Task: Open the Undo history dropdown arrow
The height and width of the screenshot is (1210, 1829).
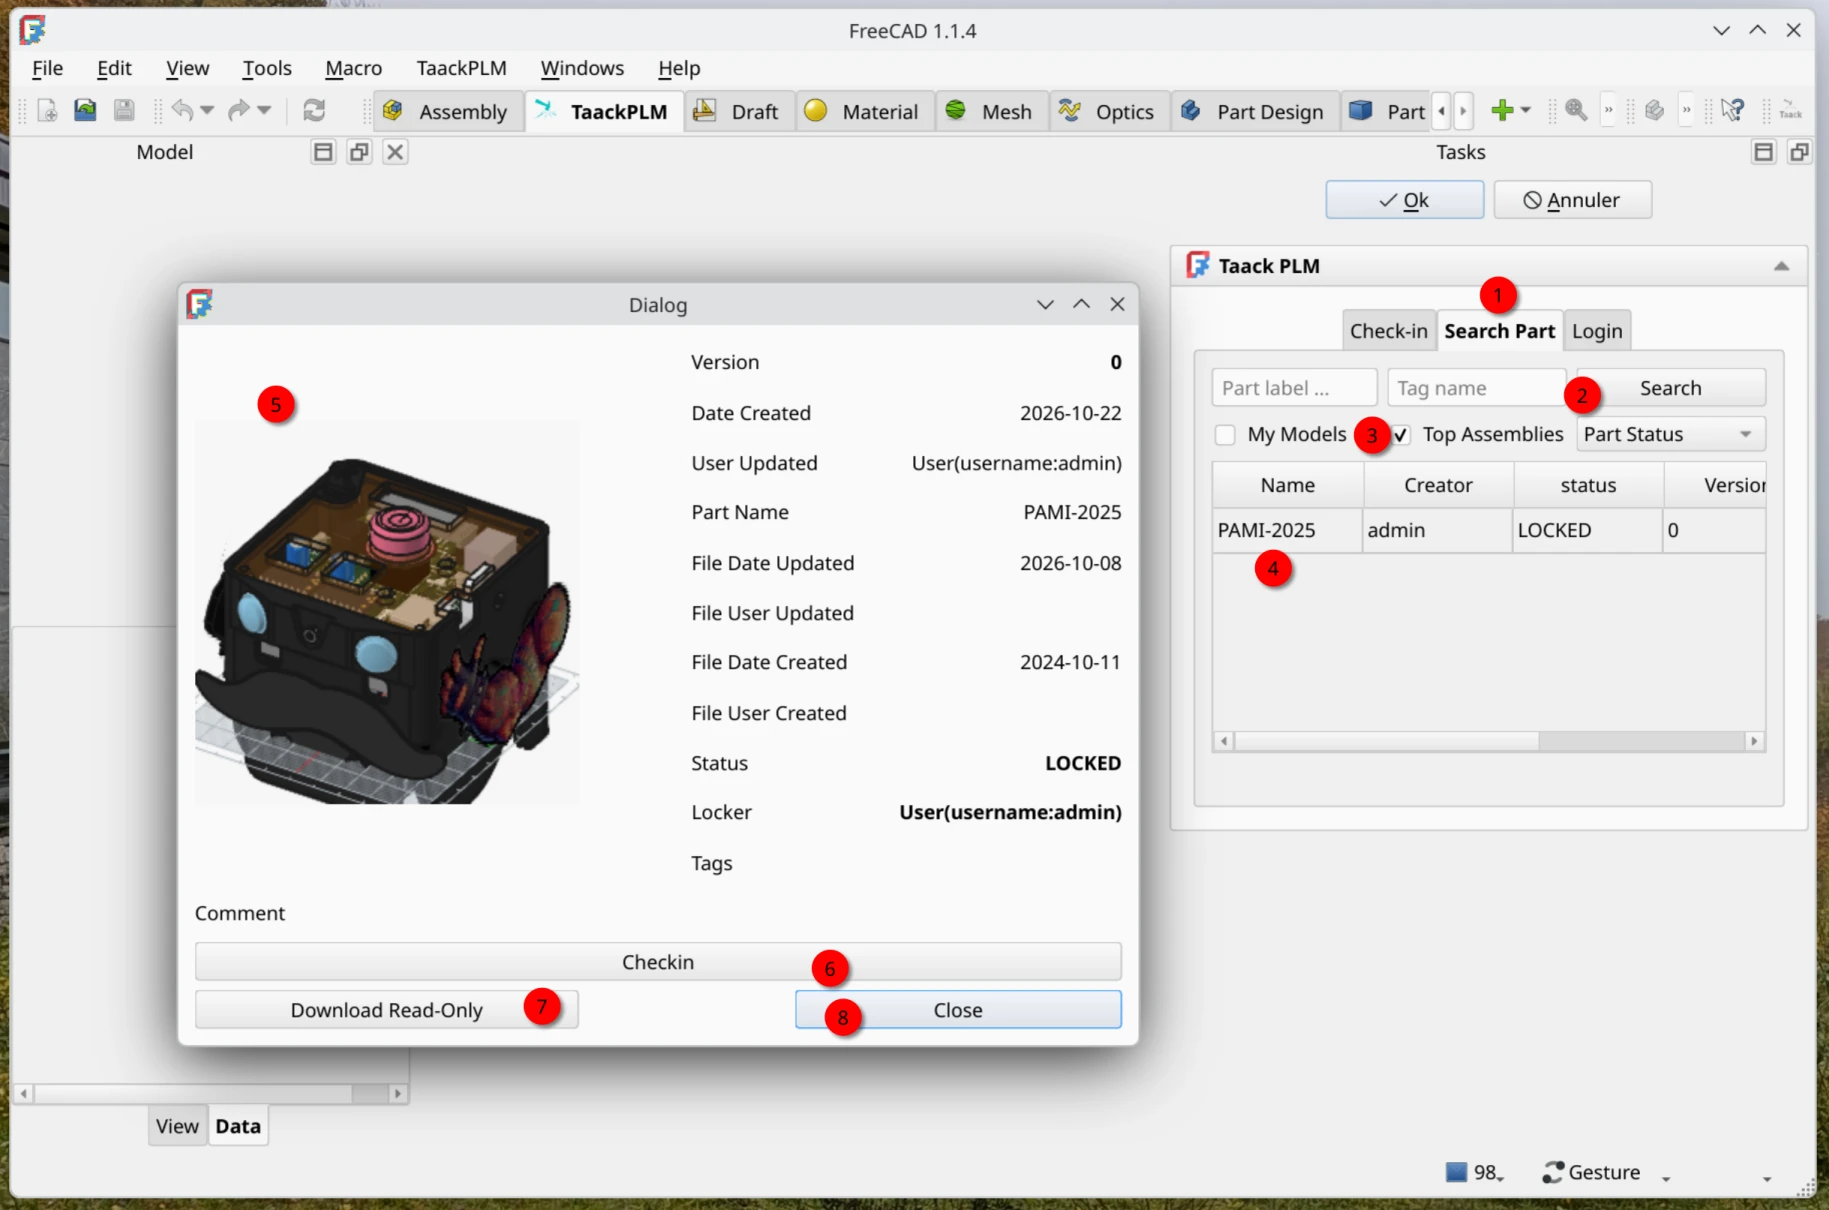Action: coord(207,111)
